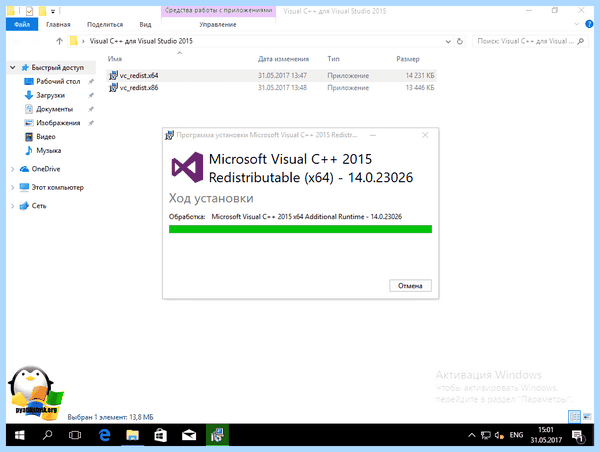Switch to large icons view layout

point(587,417)
